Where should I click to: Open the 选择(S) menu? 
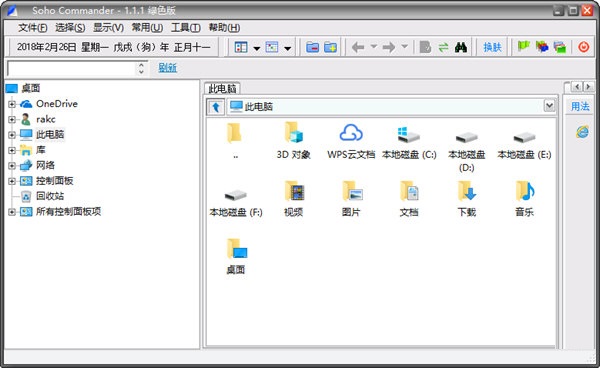click(70, 28)
